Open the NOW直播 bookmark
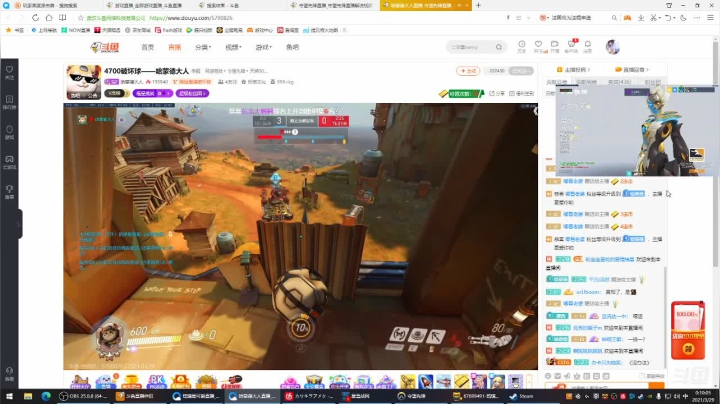720x404 pixels. (x=76, y=30)
